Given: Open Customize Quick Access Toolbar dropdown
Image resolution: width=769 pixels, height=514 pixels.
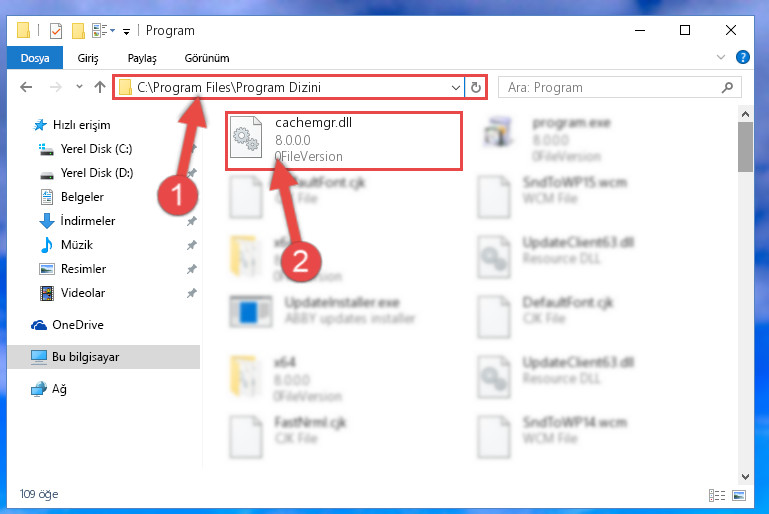Looking at the screenshot, I should click(127, 32).
